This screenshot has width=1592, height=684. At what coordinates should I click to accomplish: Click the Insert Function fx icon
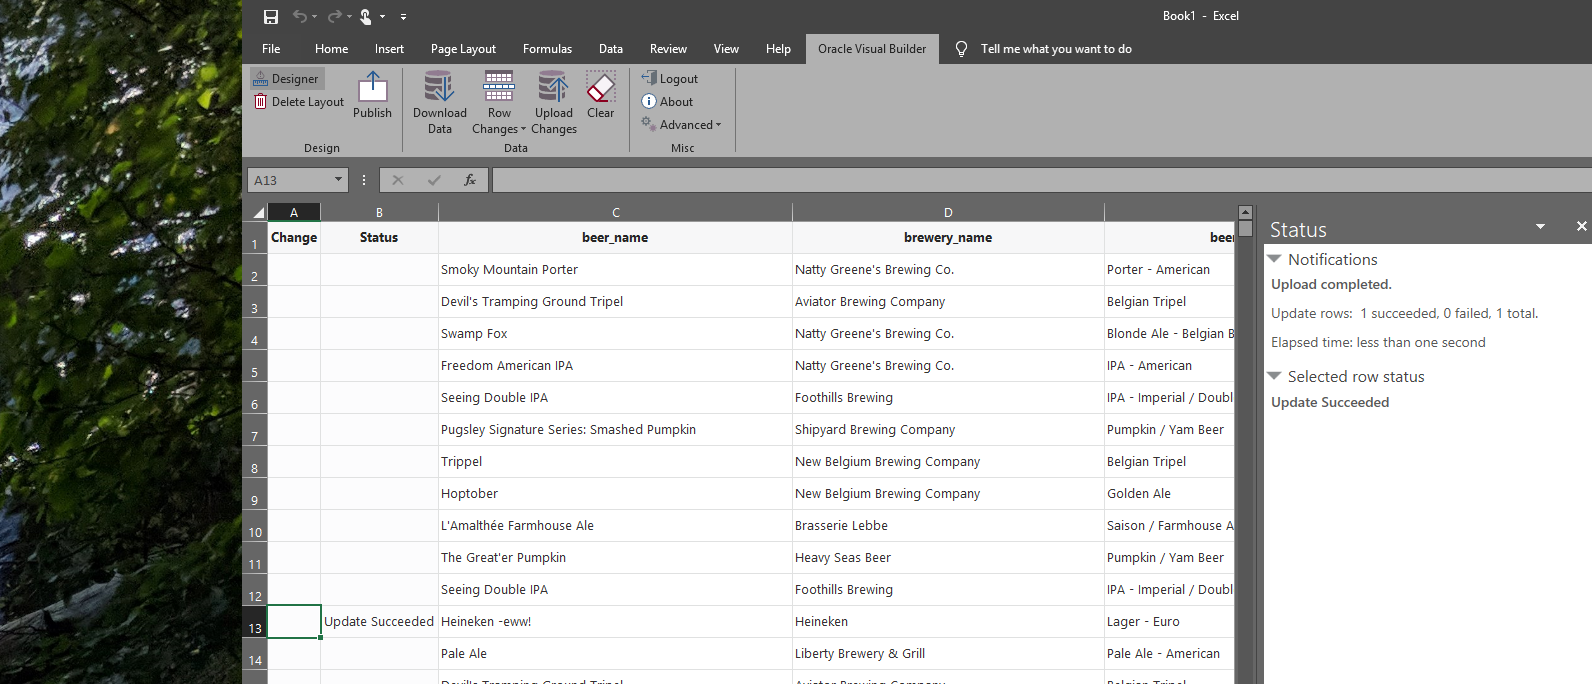(470, 180)
